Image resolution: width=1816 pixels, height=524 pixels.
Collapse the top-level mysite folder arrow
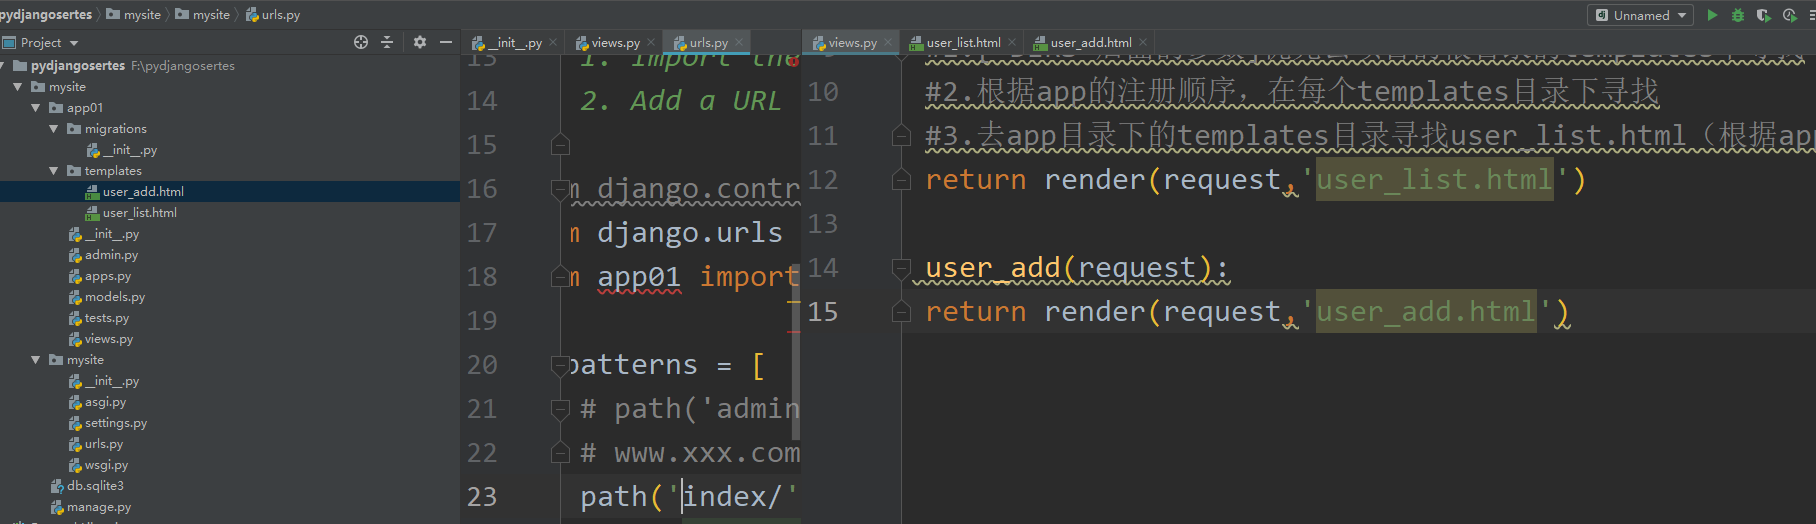pyautogui.click(x=18, y=87)
